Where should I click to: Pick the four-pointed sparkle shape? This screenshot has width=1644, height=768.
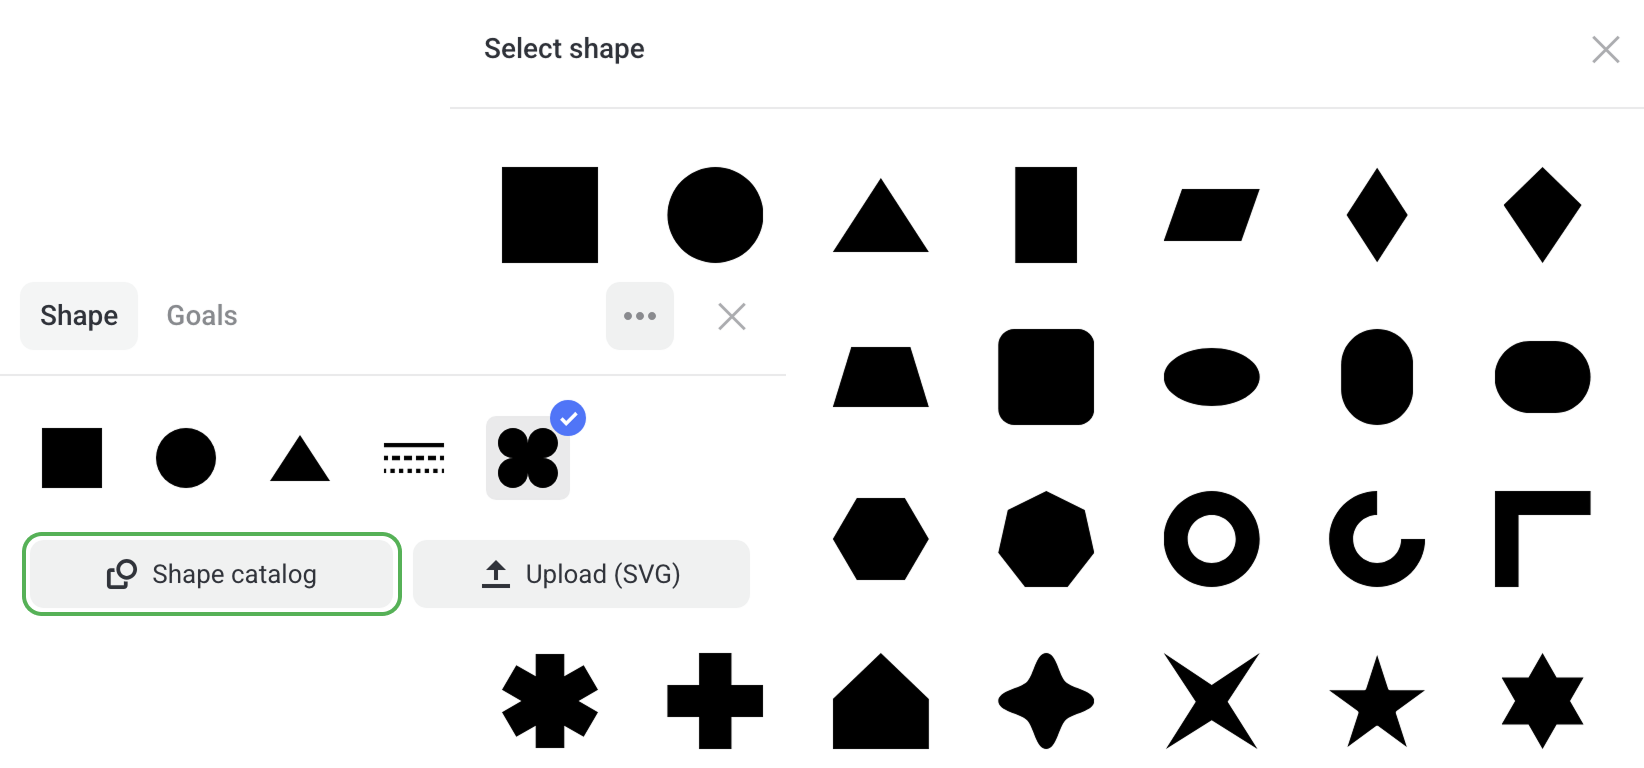click(x=1046, y=701)
